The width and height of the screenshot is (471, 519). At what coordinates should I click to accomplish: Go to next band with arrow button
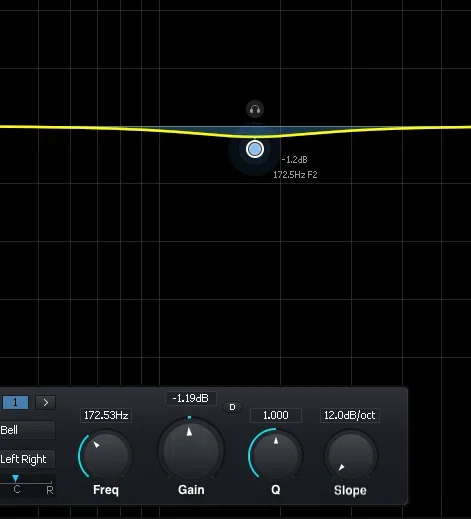46,403
